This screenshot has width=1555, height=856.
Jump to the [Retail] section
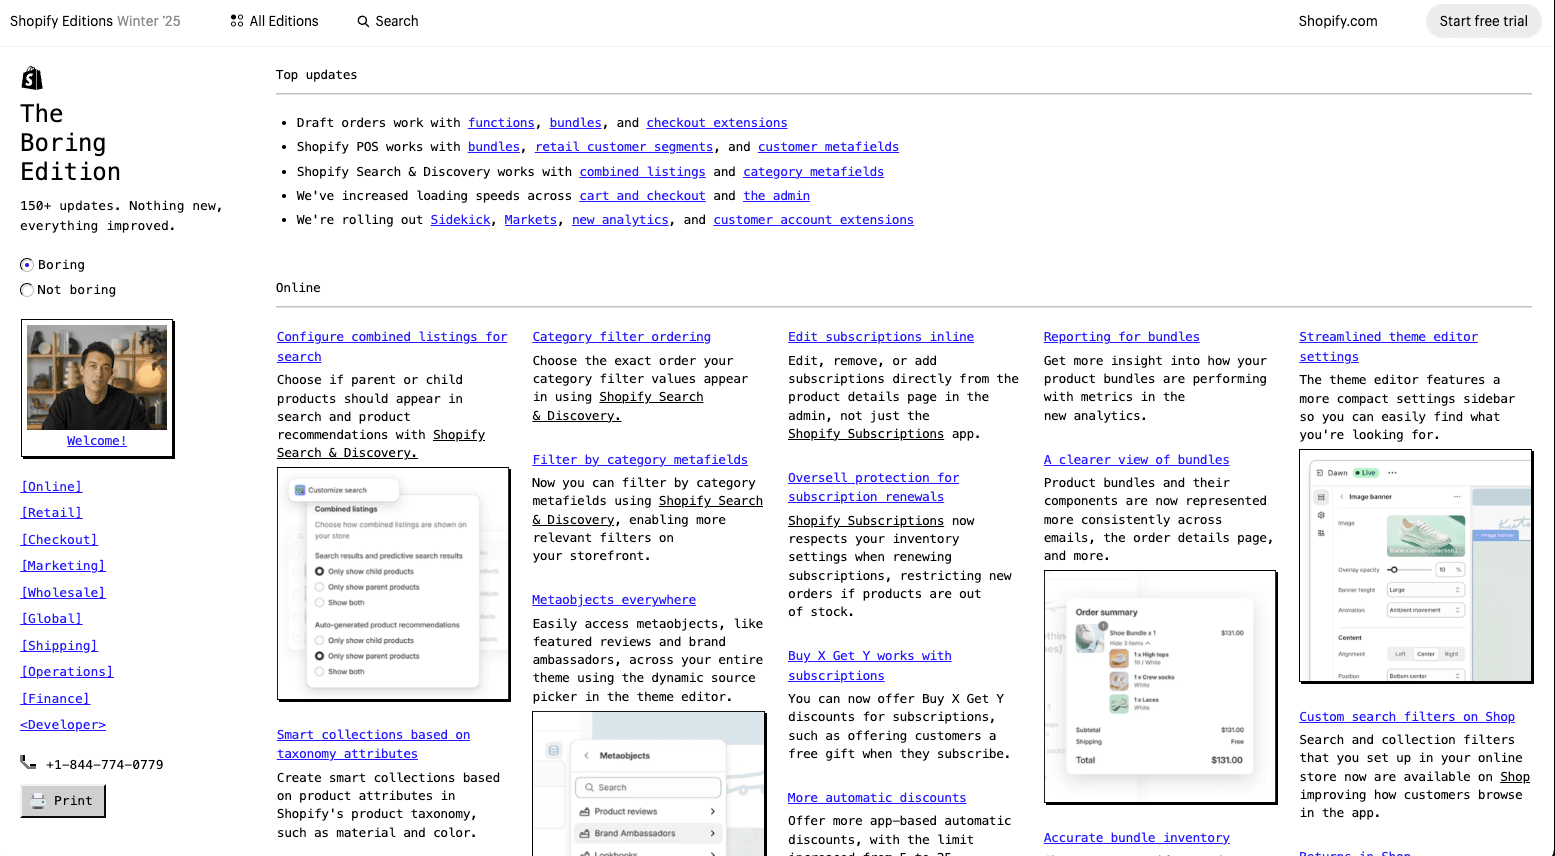tap(51, 513)
